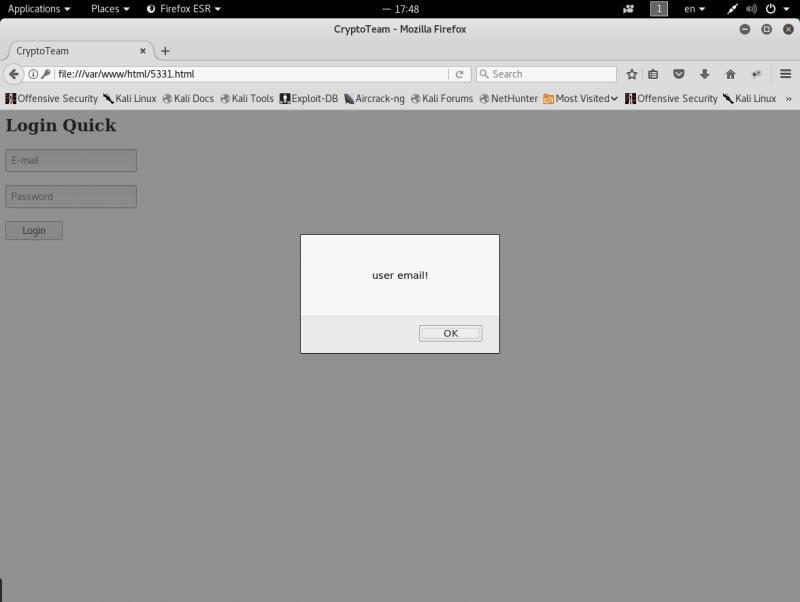
Task: Open the first Offensive Security bookmark
Action: (x=52, y=98)
